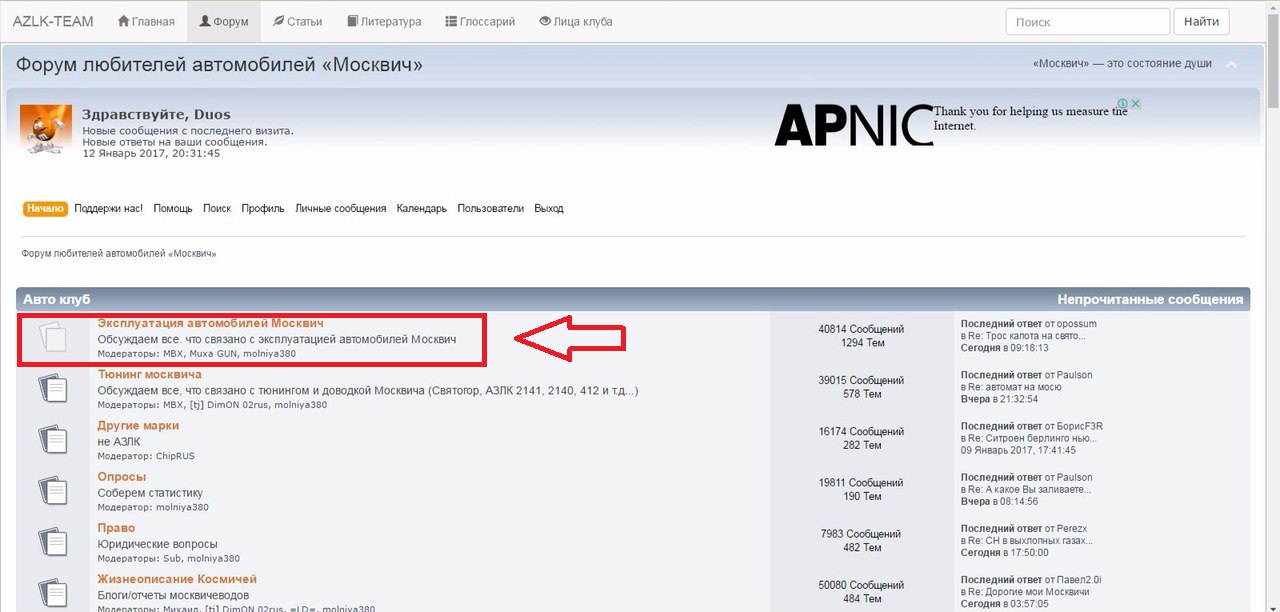Open Новые ответы на ваши сообщения link

point(175,142)
